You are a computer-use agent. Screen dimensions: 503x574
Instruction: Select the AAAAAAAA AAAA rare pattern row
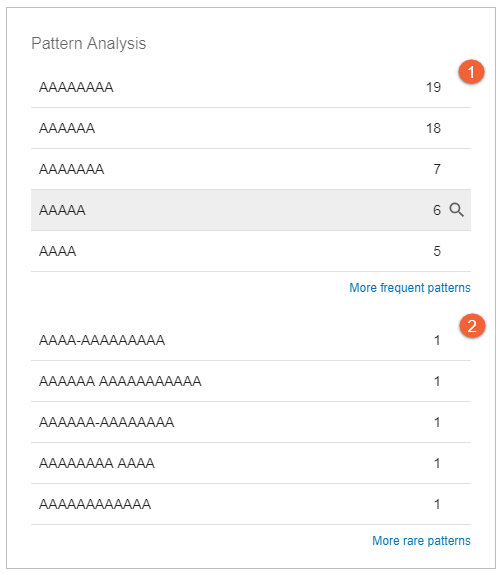tap(251, 463)
